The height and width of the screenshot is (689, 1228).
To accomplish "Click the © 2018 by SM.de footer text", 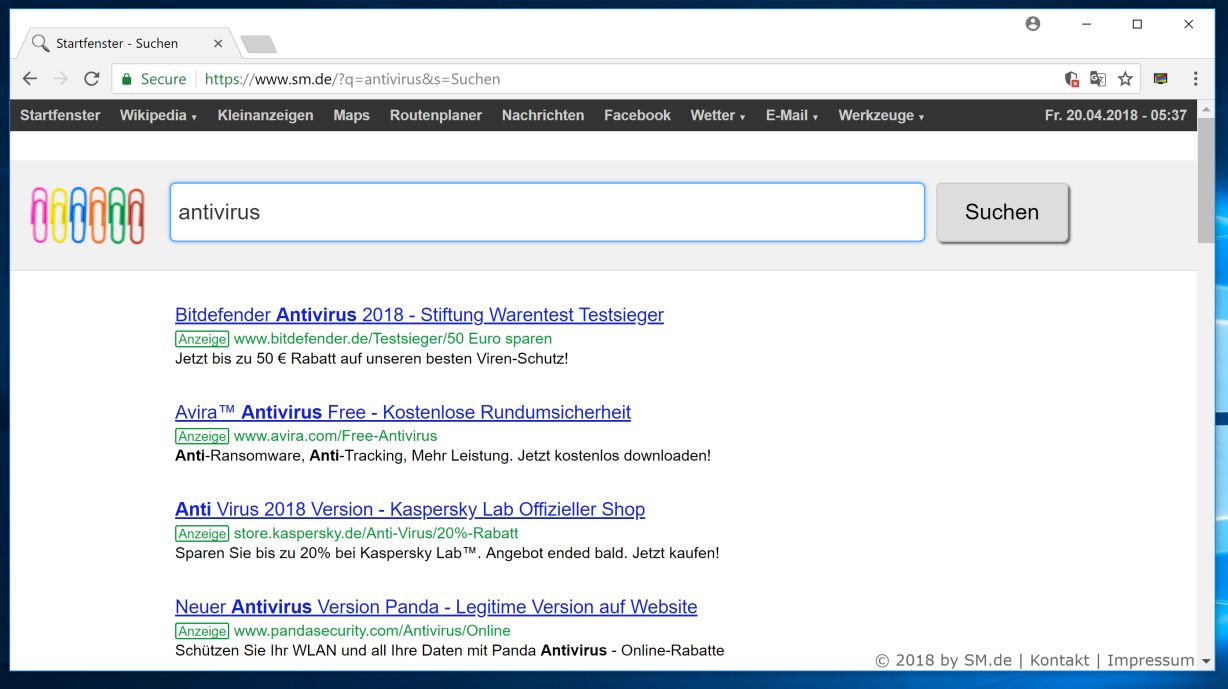I will tap(944, 660).
